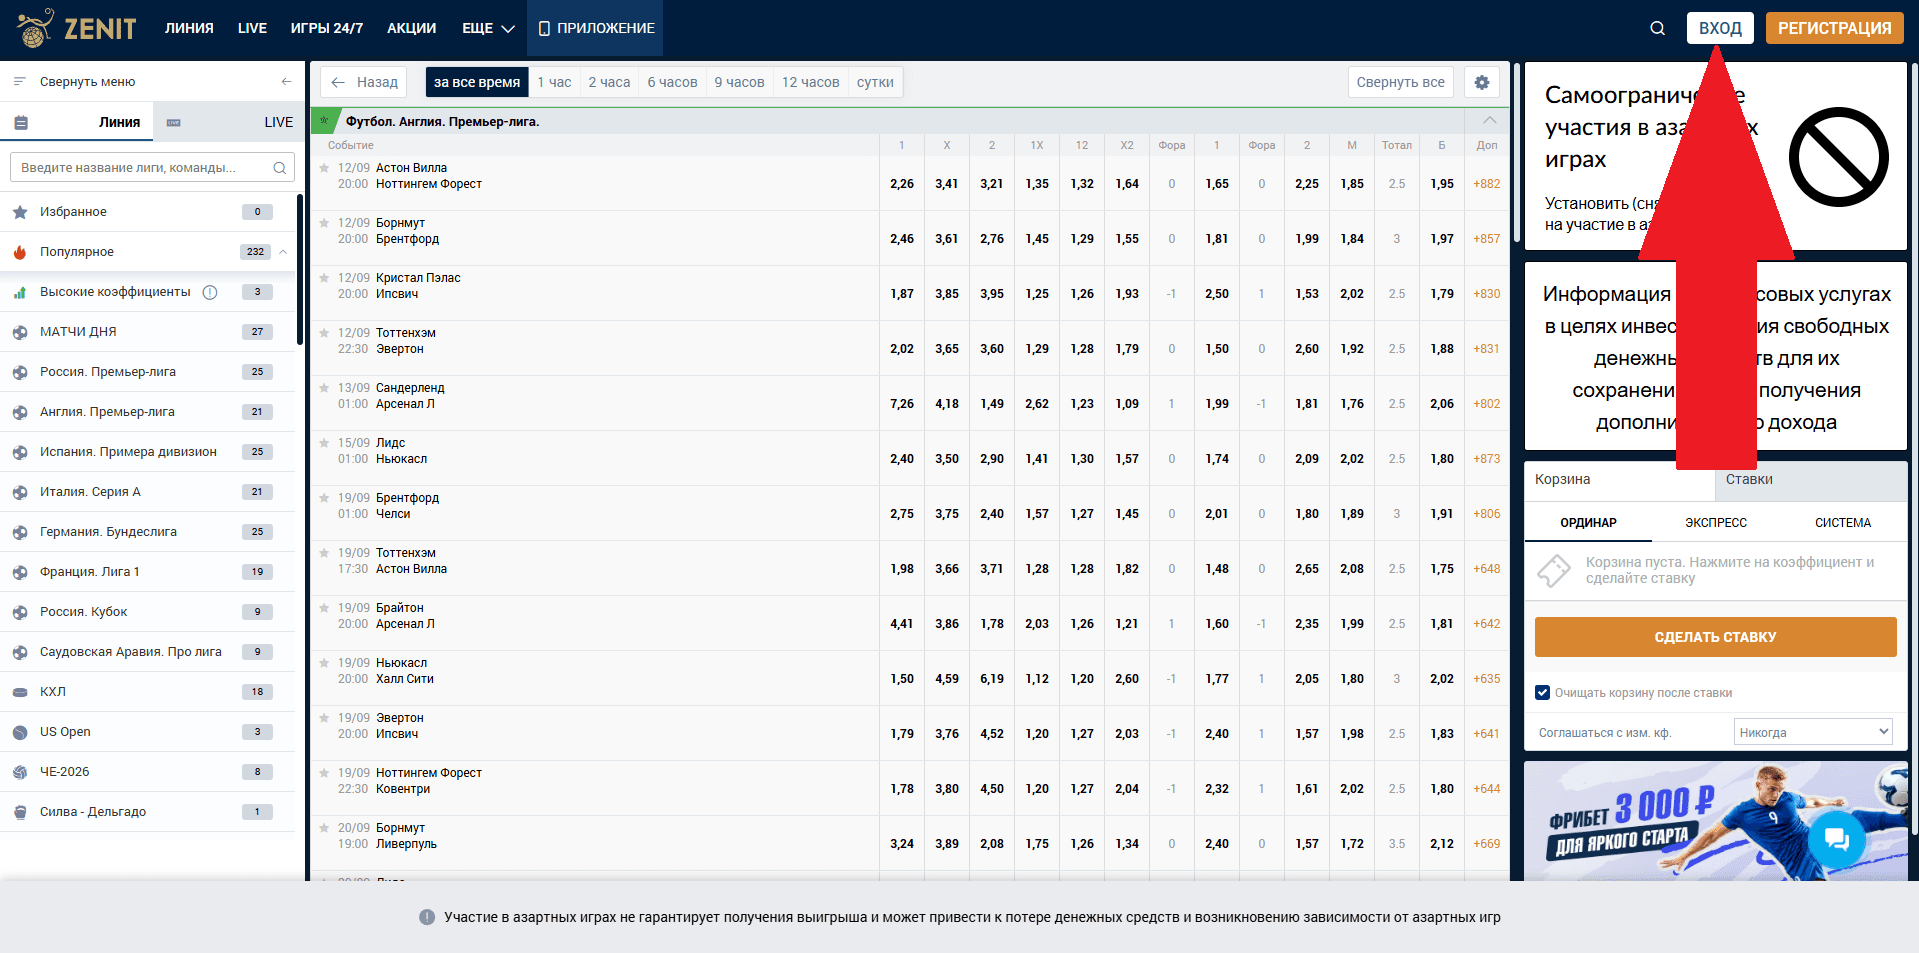The height and width of the screenshot is (953, 1919).
Task: Click СДЕЛАТЬ СТАВКУ button
Action: tap(1715, 637)
